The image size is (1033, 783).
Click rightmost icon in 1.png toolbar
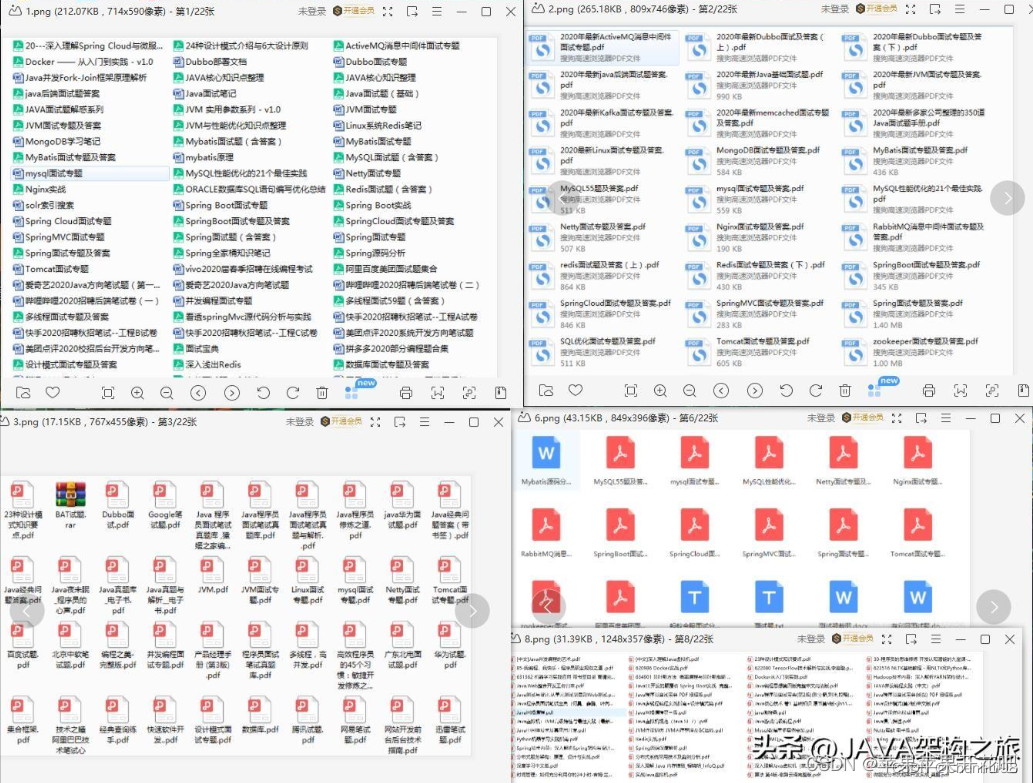[501, 393]
